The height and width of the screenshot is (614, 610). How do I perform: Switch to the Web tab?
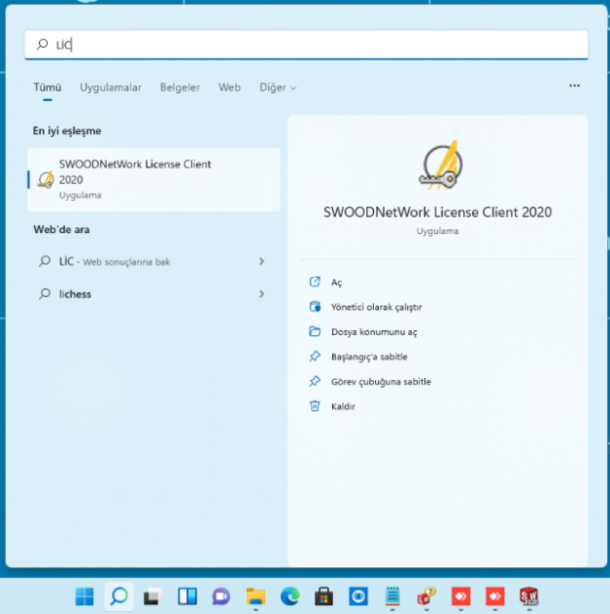(x=229, y=87)
